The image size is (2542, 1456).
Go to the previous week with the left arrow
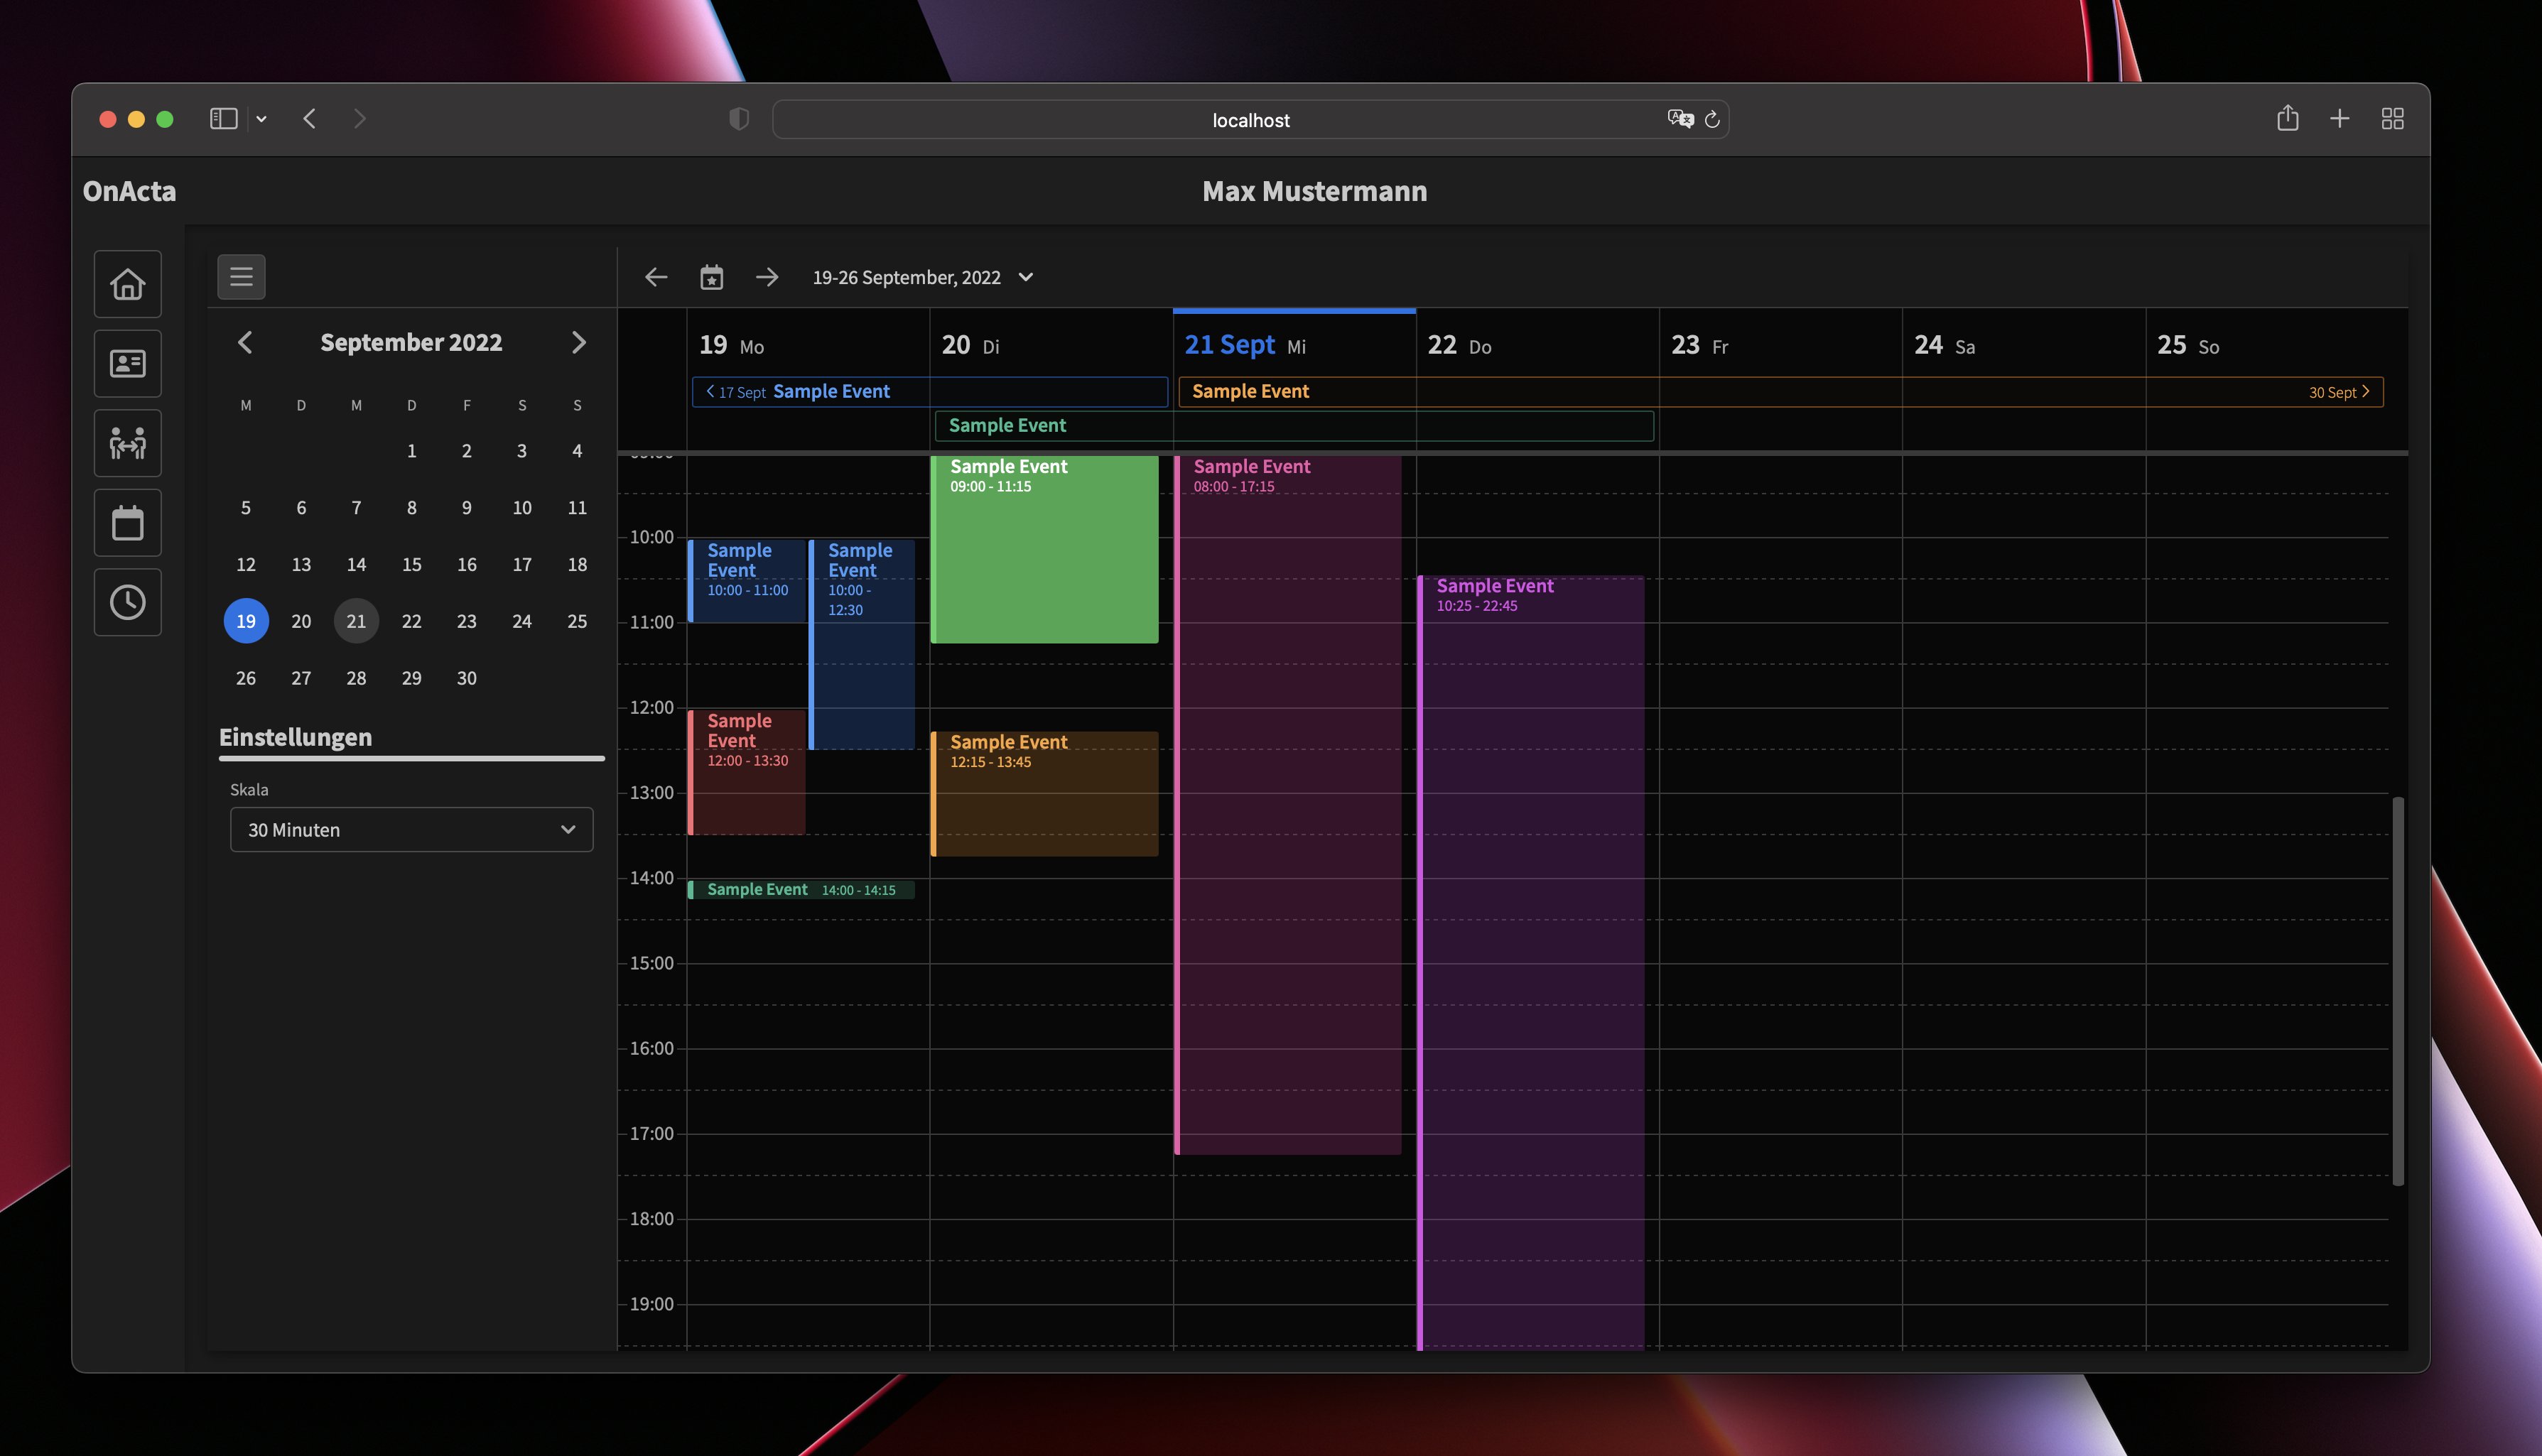click(656, 277)
